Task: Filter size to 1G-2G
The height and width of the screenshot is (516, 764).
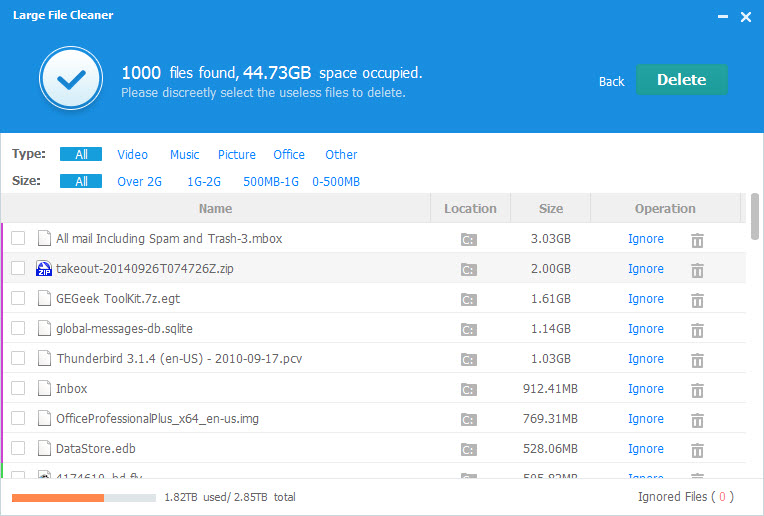Action: [204, 181]
